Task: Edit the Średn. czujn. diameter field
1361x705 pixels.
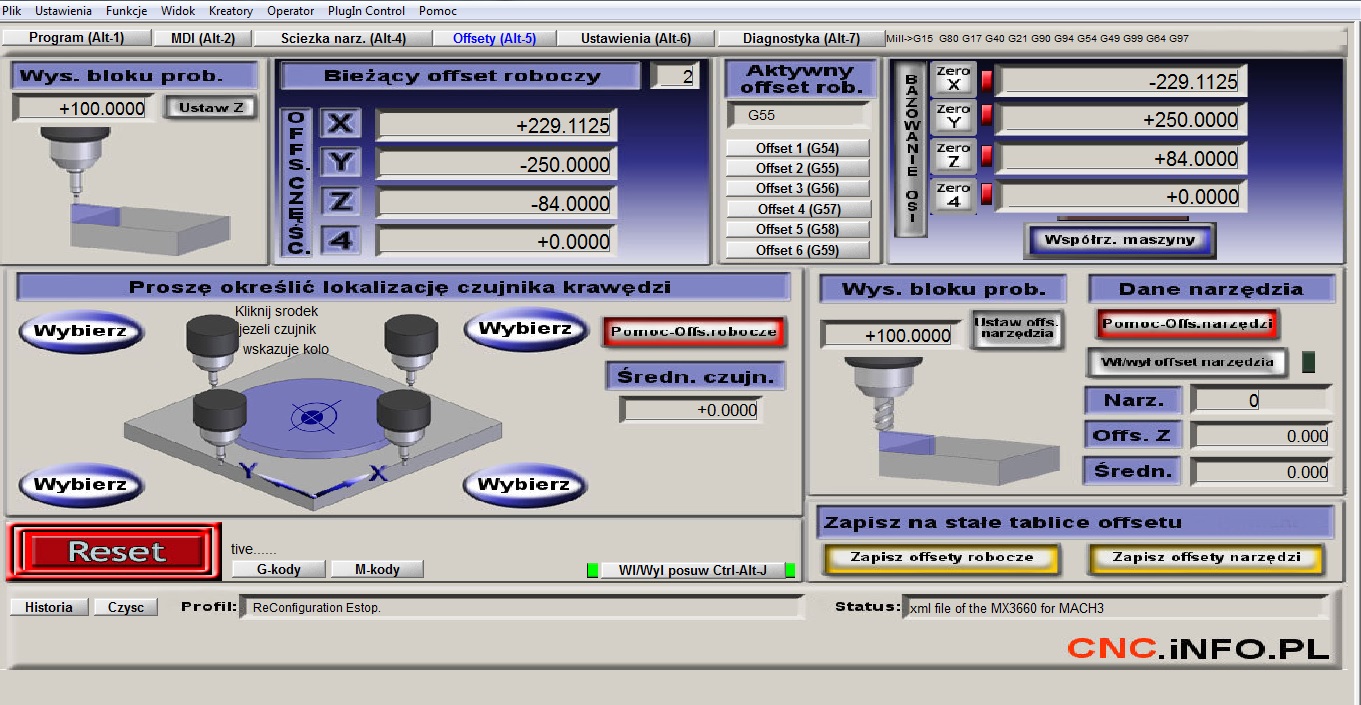Action: [691, 410]
